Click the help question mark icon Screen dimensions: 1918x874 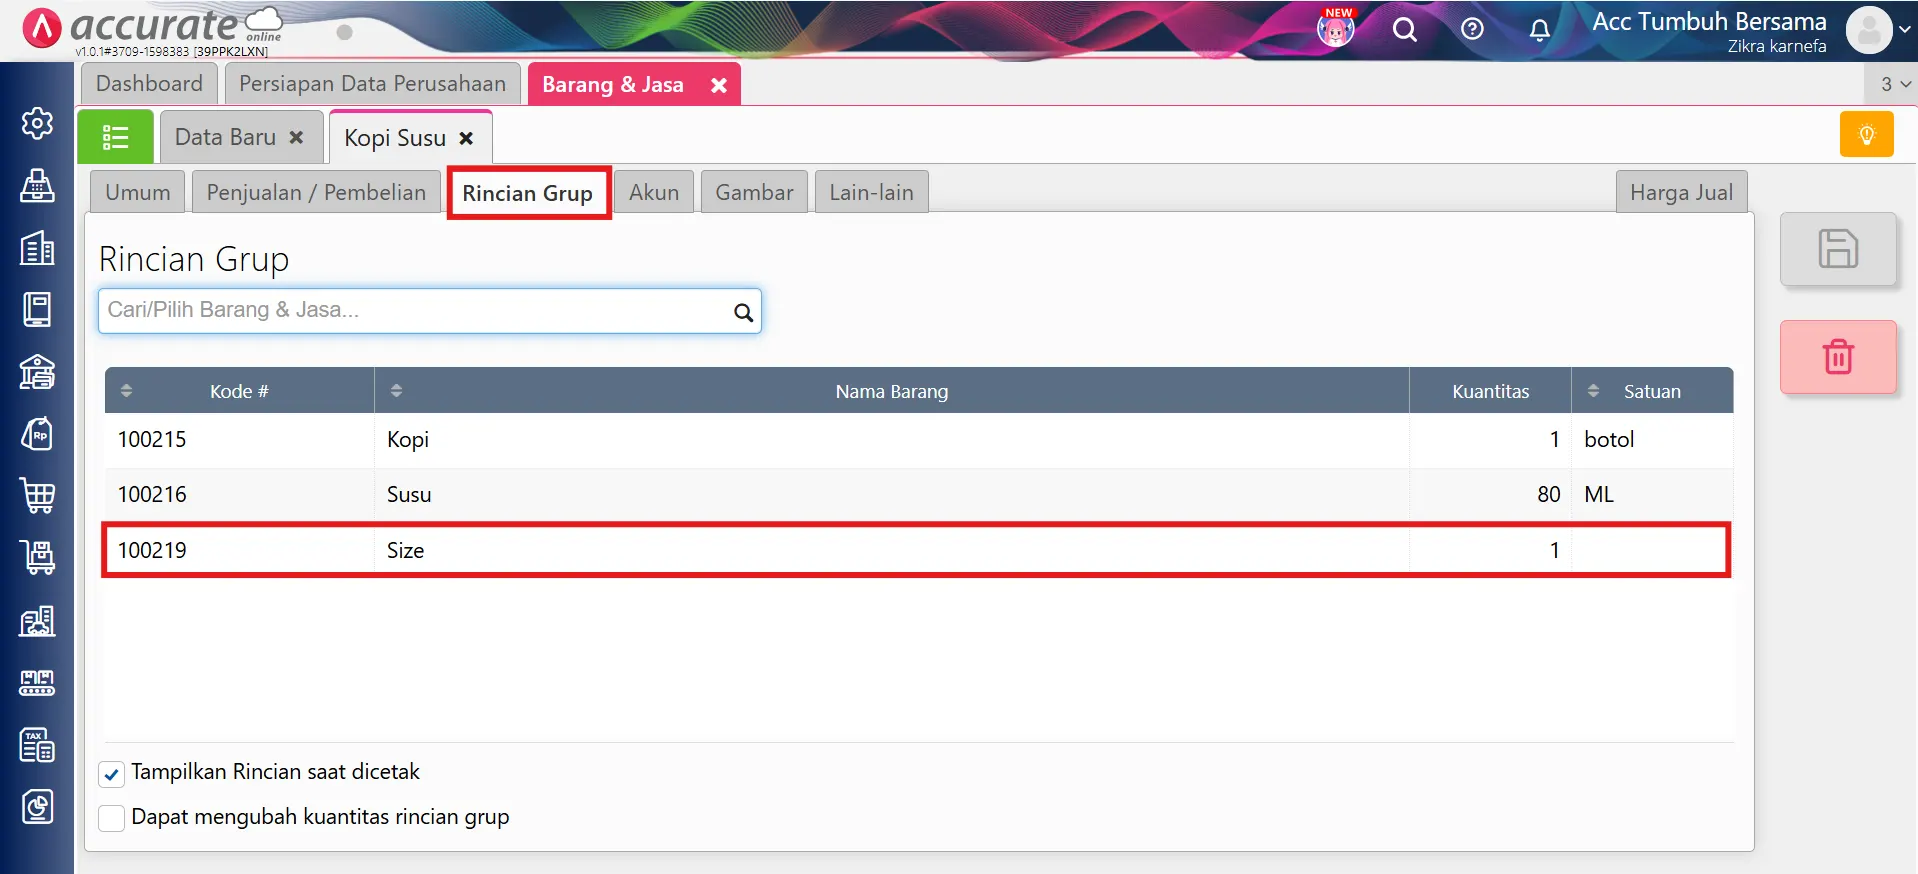pyautogui.click(x=1471, y=29)
